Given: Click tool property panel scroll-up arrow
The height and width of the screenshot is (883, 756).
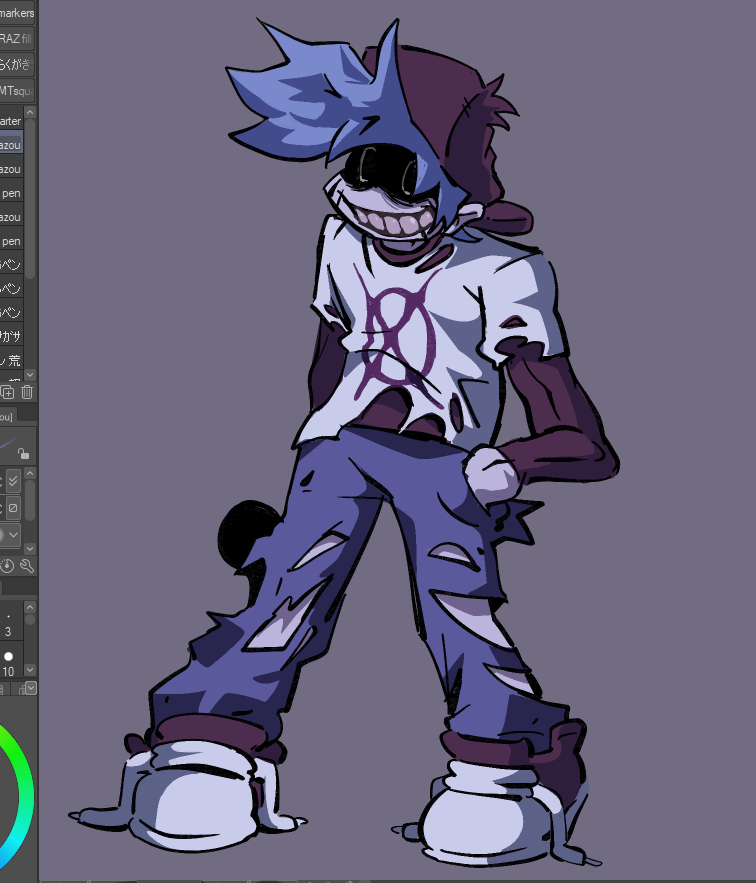Looking at the screenshot, I should [x=30, y=473].
